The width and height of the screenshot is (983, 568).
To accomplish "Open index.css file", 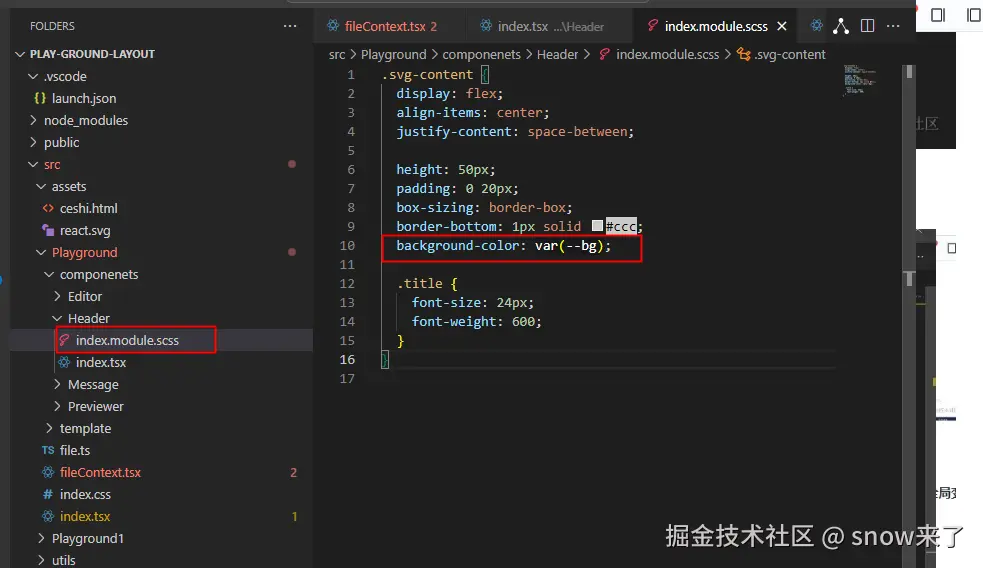I will click(85, 494).
